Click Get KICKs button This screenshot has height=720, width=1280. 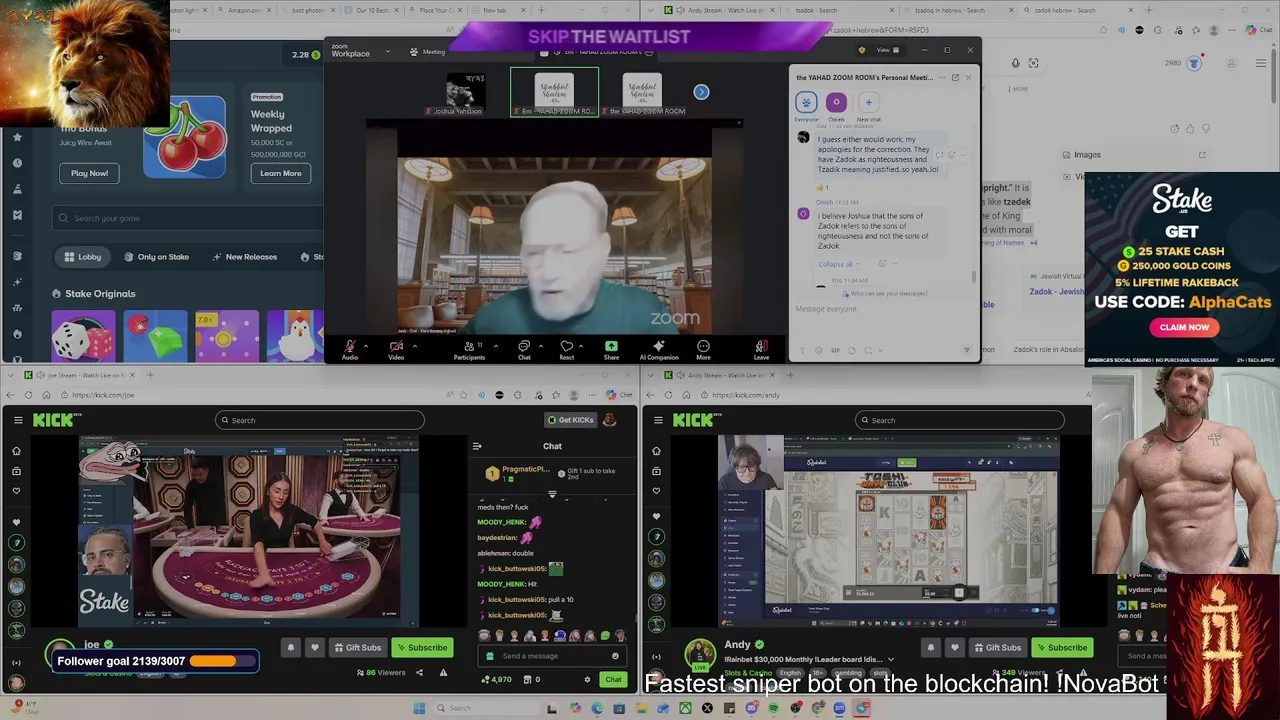570,420
